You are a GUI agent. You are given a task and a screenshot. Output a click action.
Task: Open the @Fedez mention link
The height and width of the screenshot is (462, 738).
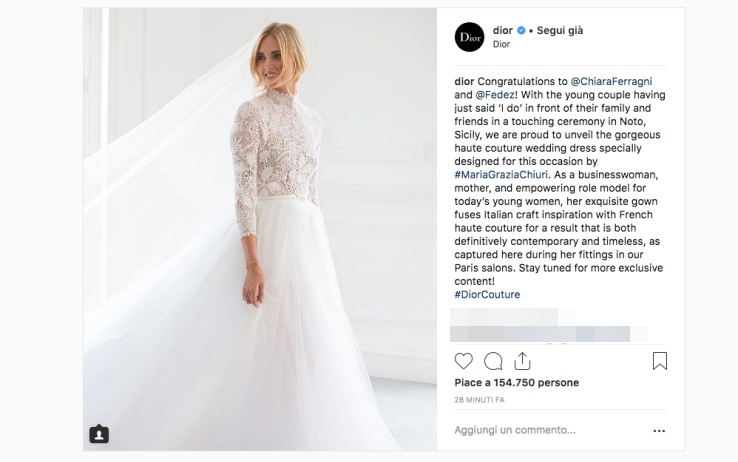click(x=495, y=95)
